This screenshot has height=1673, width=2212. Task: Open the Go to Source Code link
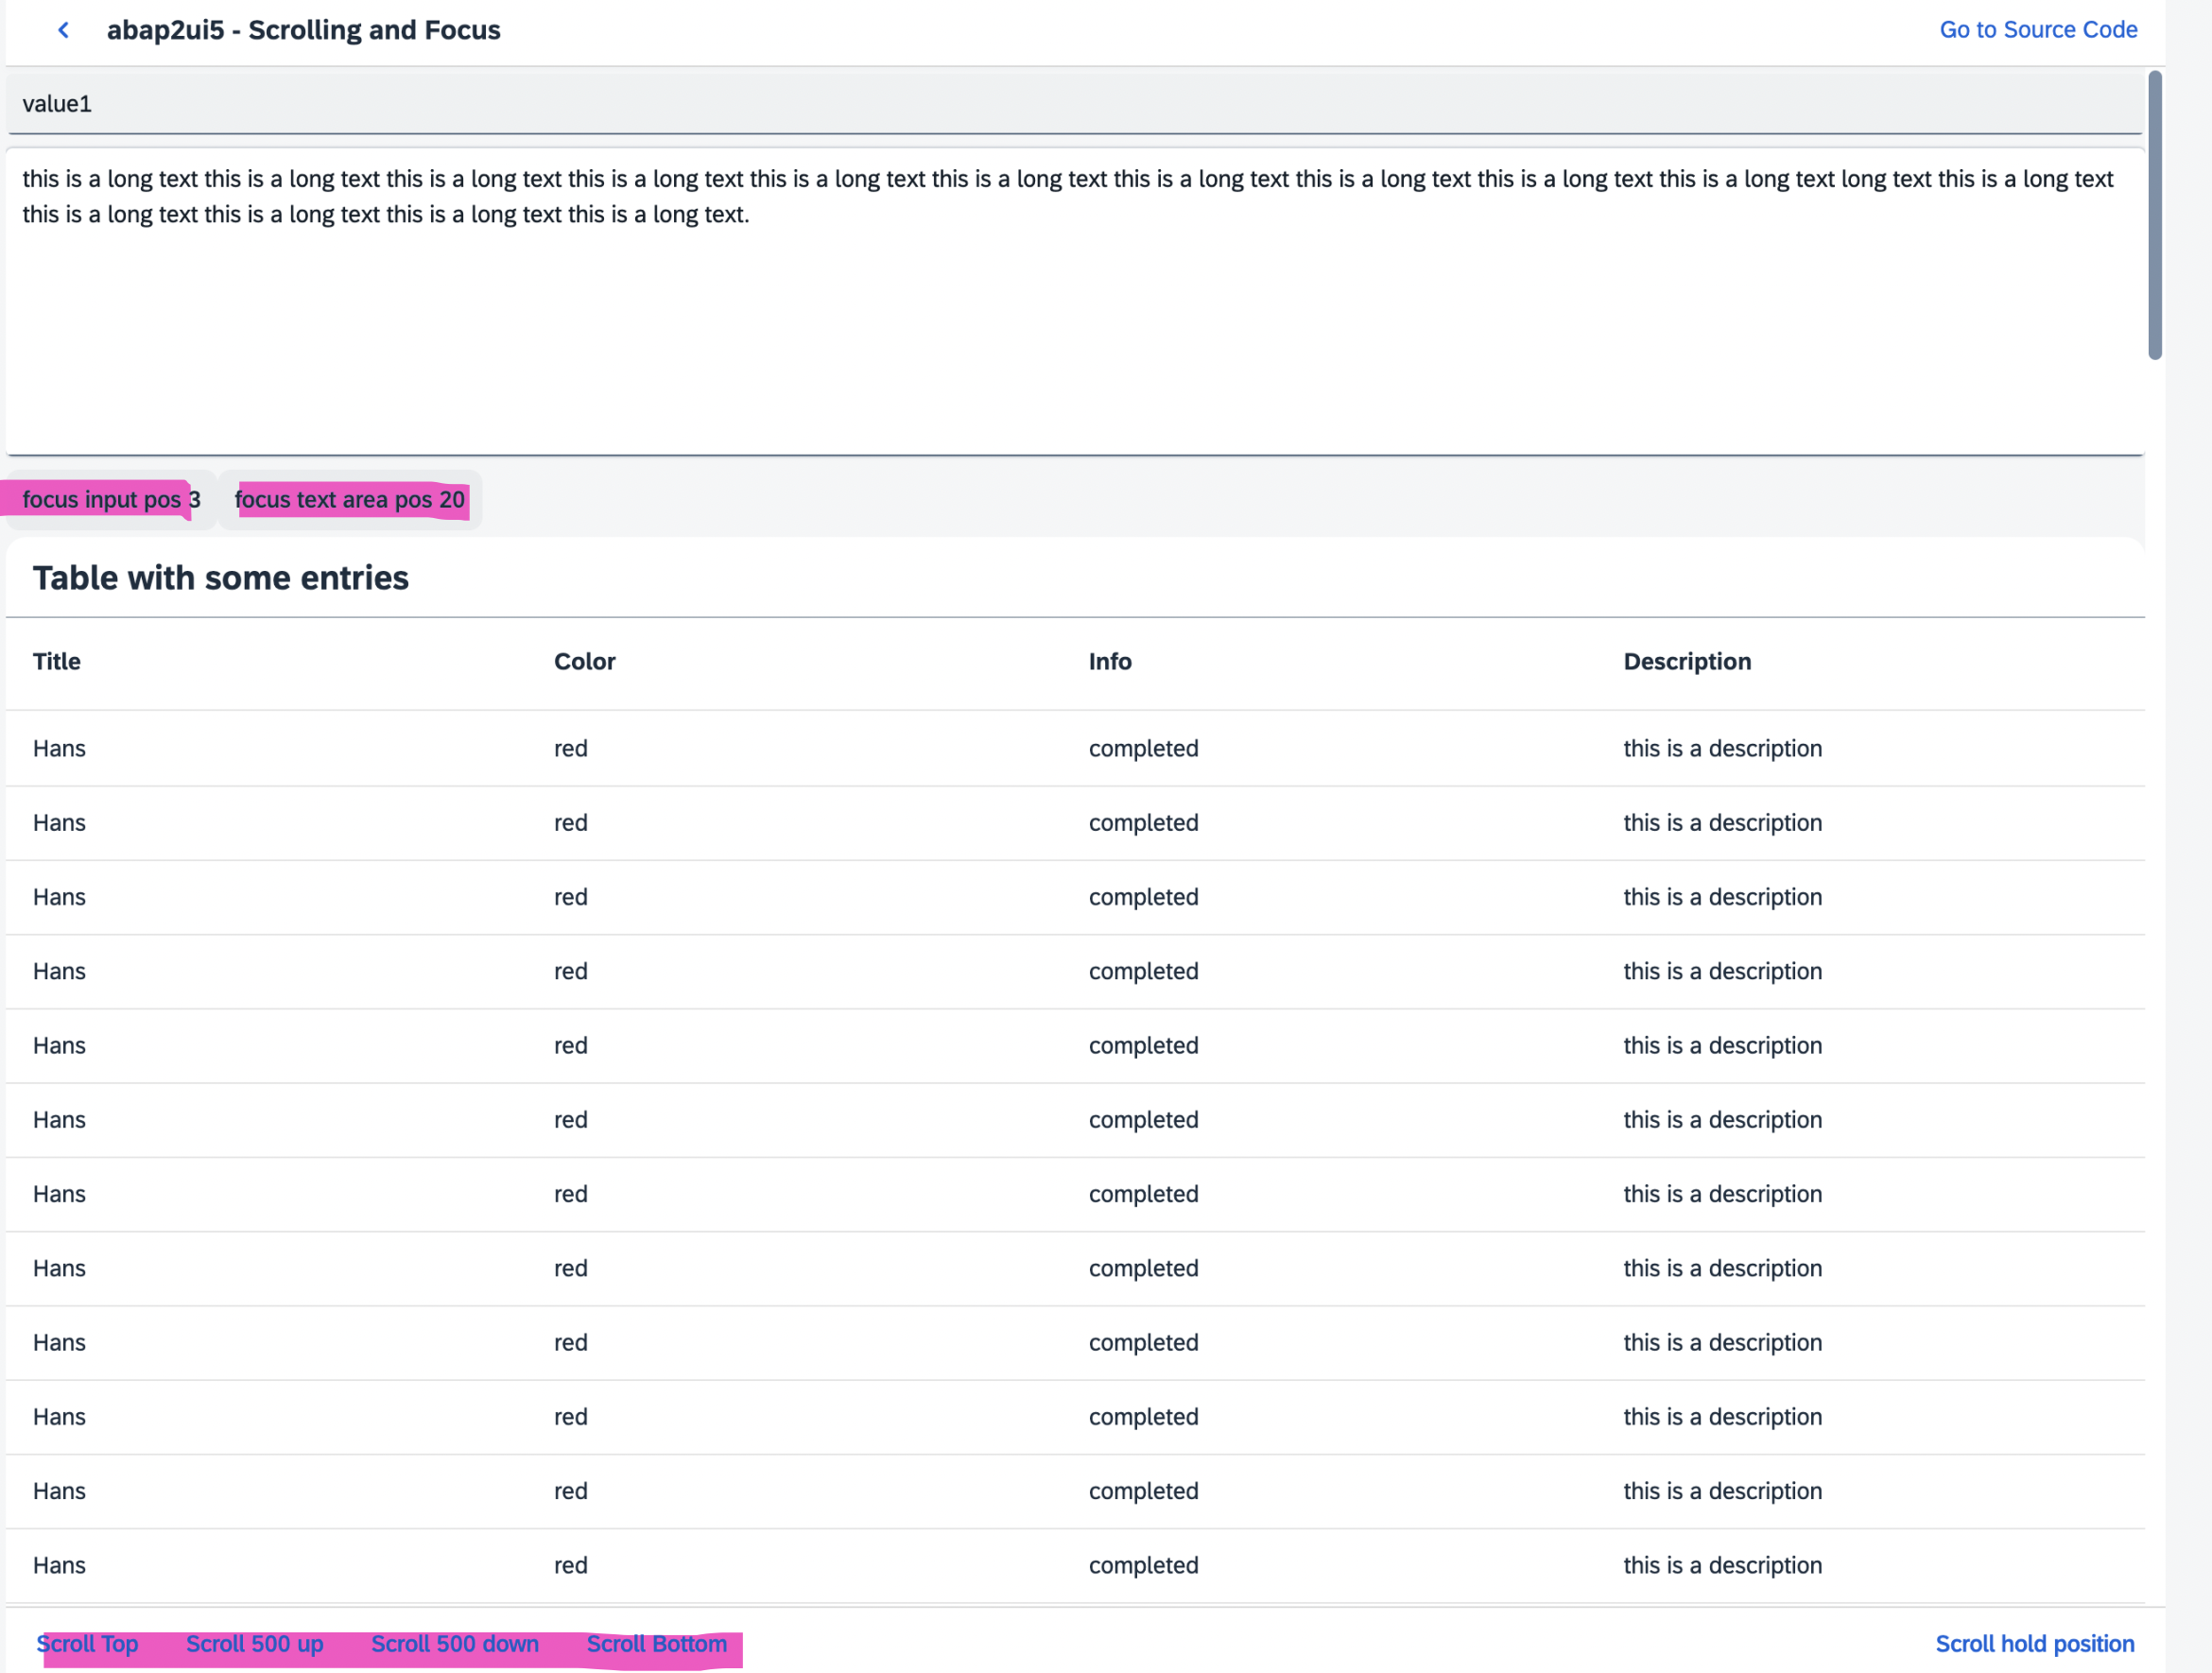coord(2037,30)
